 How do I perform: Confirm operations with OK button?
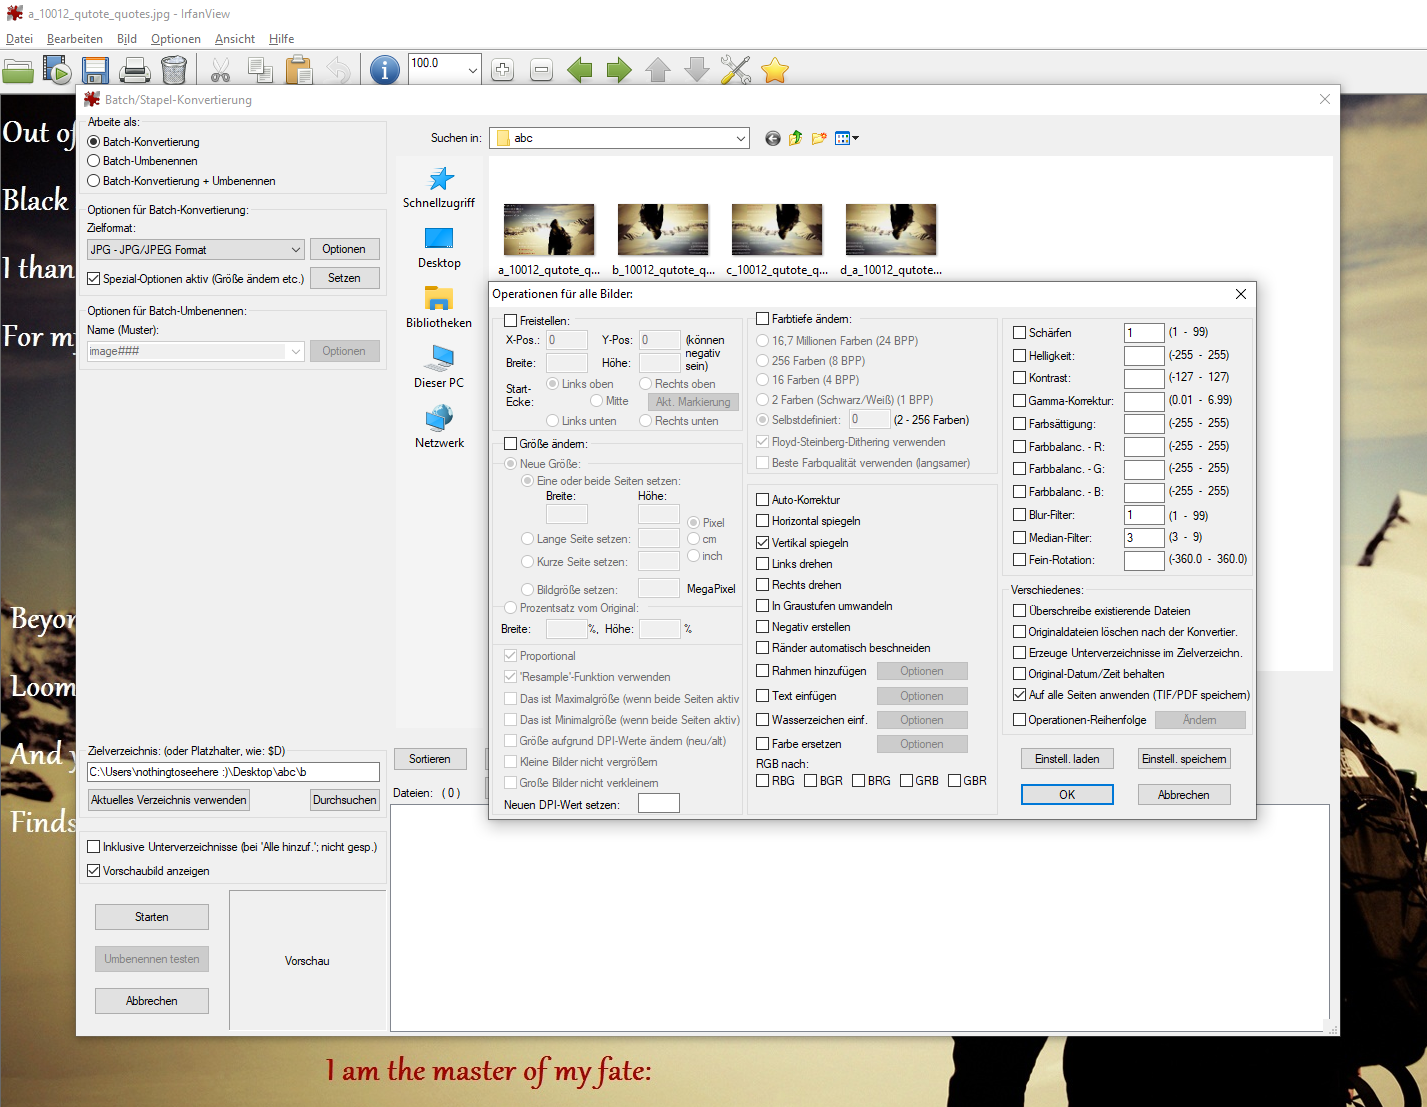1067,795
